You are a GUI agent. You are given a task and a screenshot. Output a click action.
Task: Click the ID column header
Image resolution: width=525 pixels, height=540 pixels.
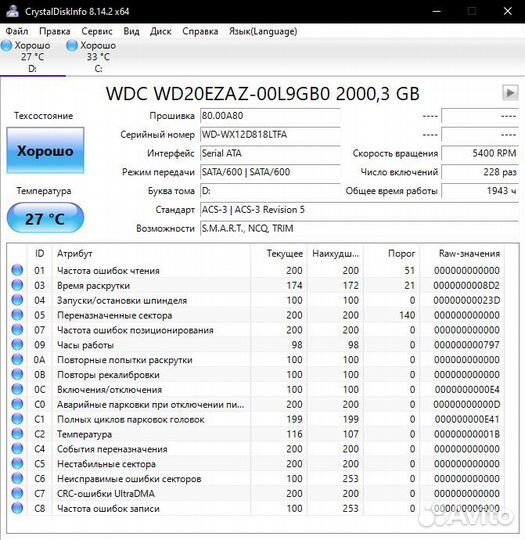39,253
